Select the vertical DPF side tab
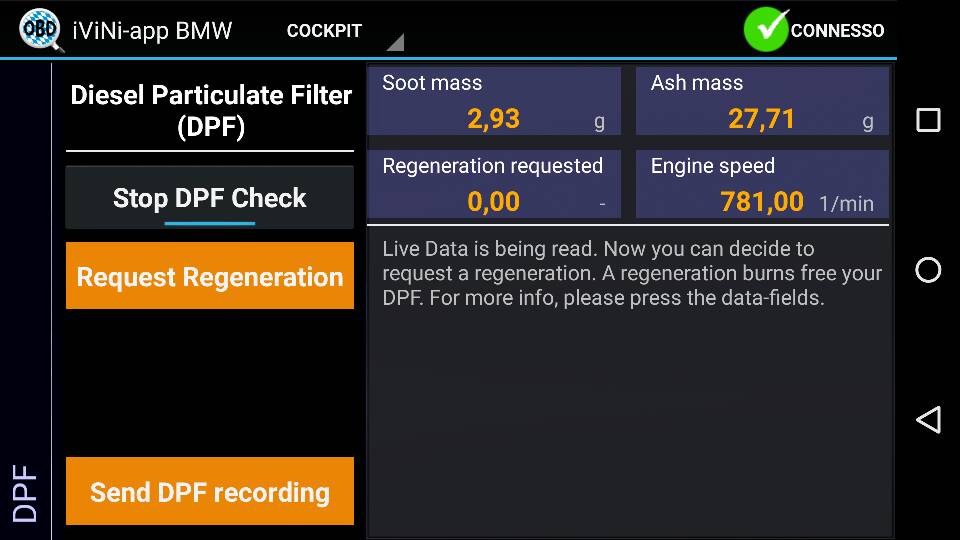Screen dimensions: 960x540 pyautogui.click(x=25, y=493)
